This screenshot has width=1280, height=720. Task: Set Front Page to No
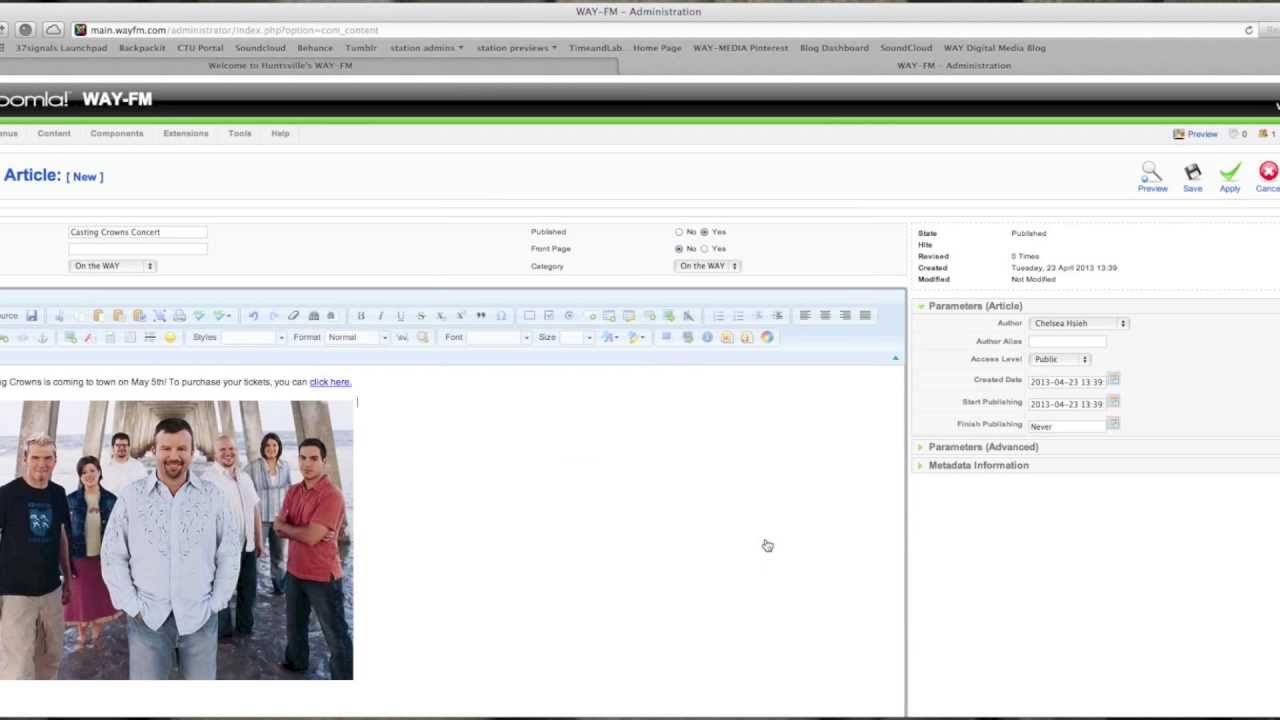click(x=679, y=249)
